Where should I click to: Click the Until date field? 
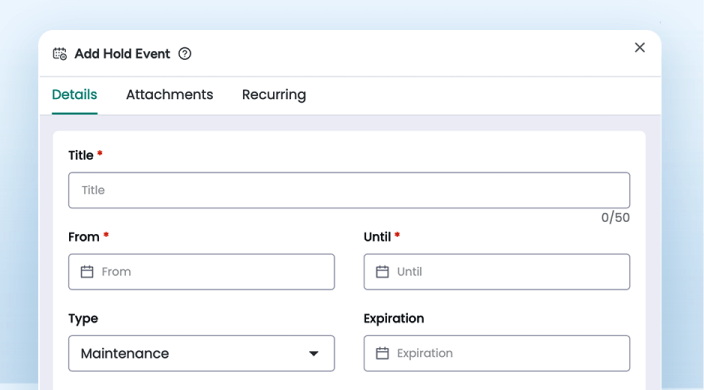497,272
